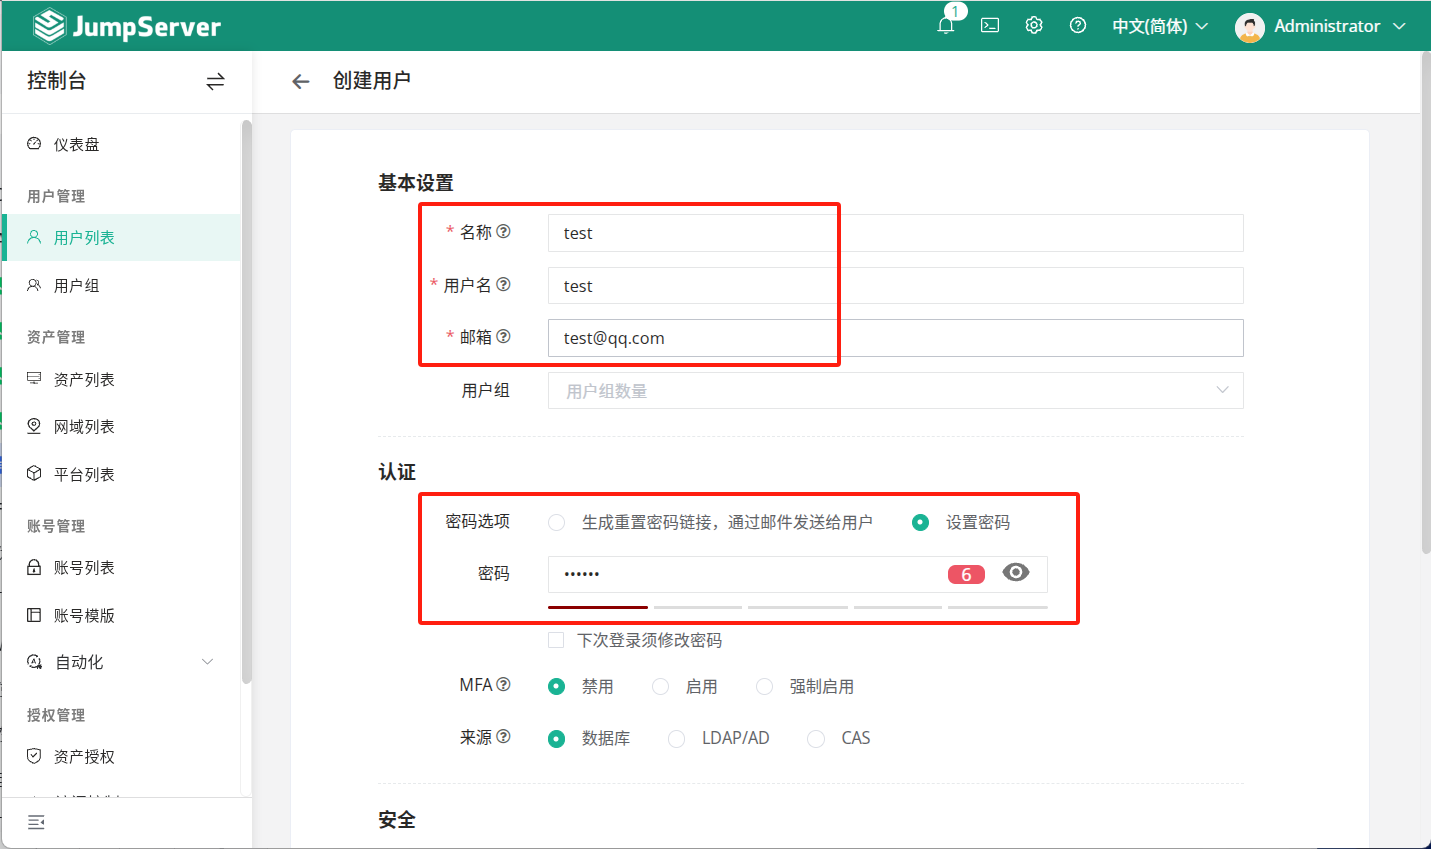
Task: Show help tooltip for 邮箱 field
Action: [503, 336]
